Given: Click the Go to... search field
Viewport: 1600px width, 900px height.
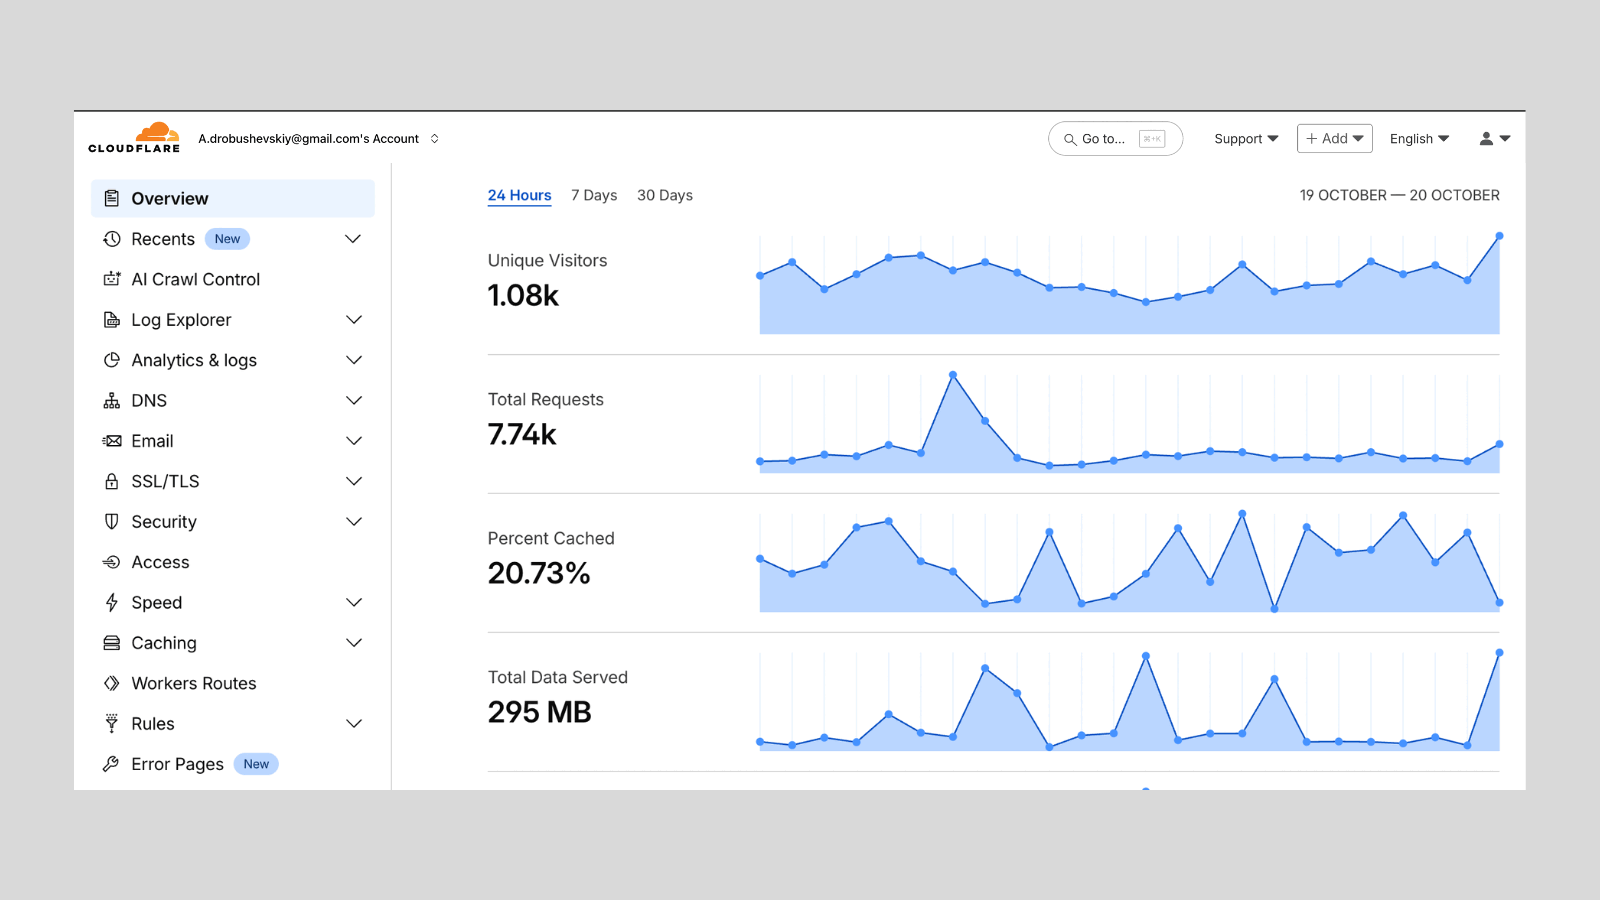Looking at the screenshot, I should pyautogui.click(x=1115, y=139).
